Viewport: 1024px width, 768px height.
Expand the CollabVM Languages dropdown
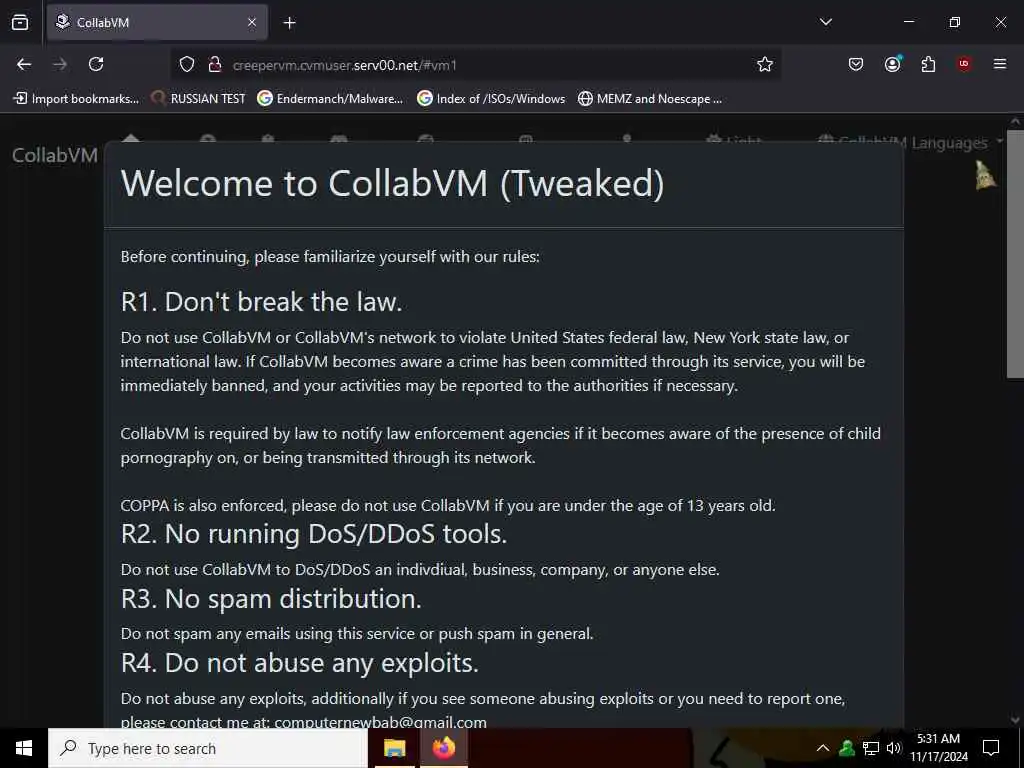[912, 142]
